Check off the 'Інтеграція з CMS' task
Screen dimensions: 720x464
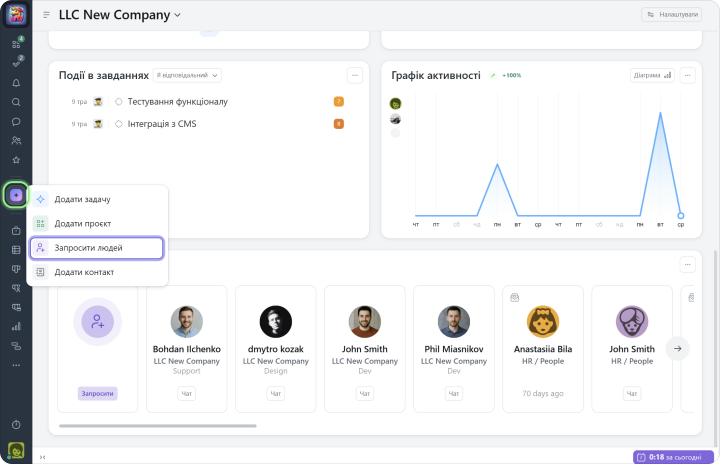pos(119,124)
